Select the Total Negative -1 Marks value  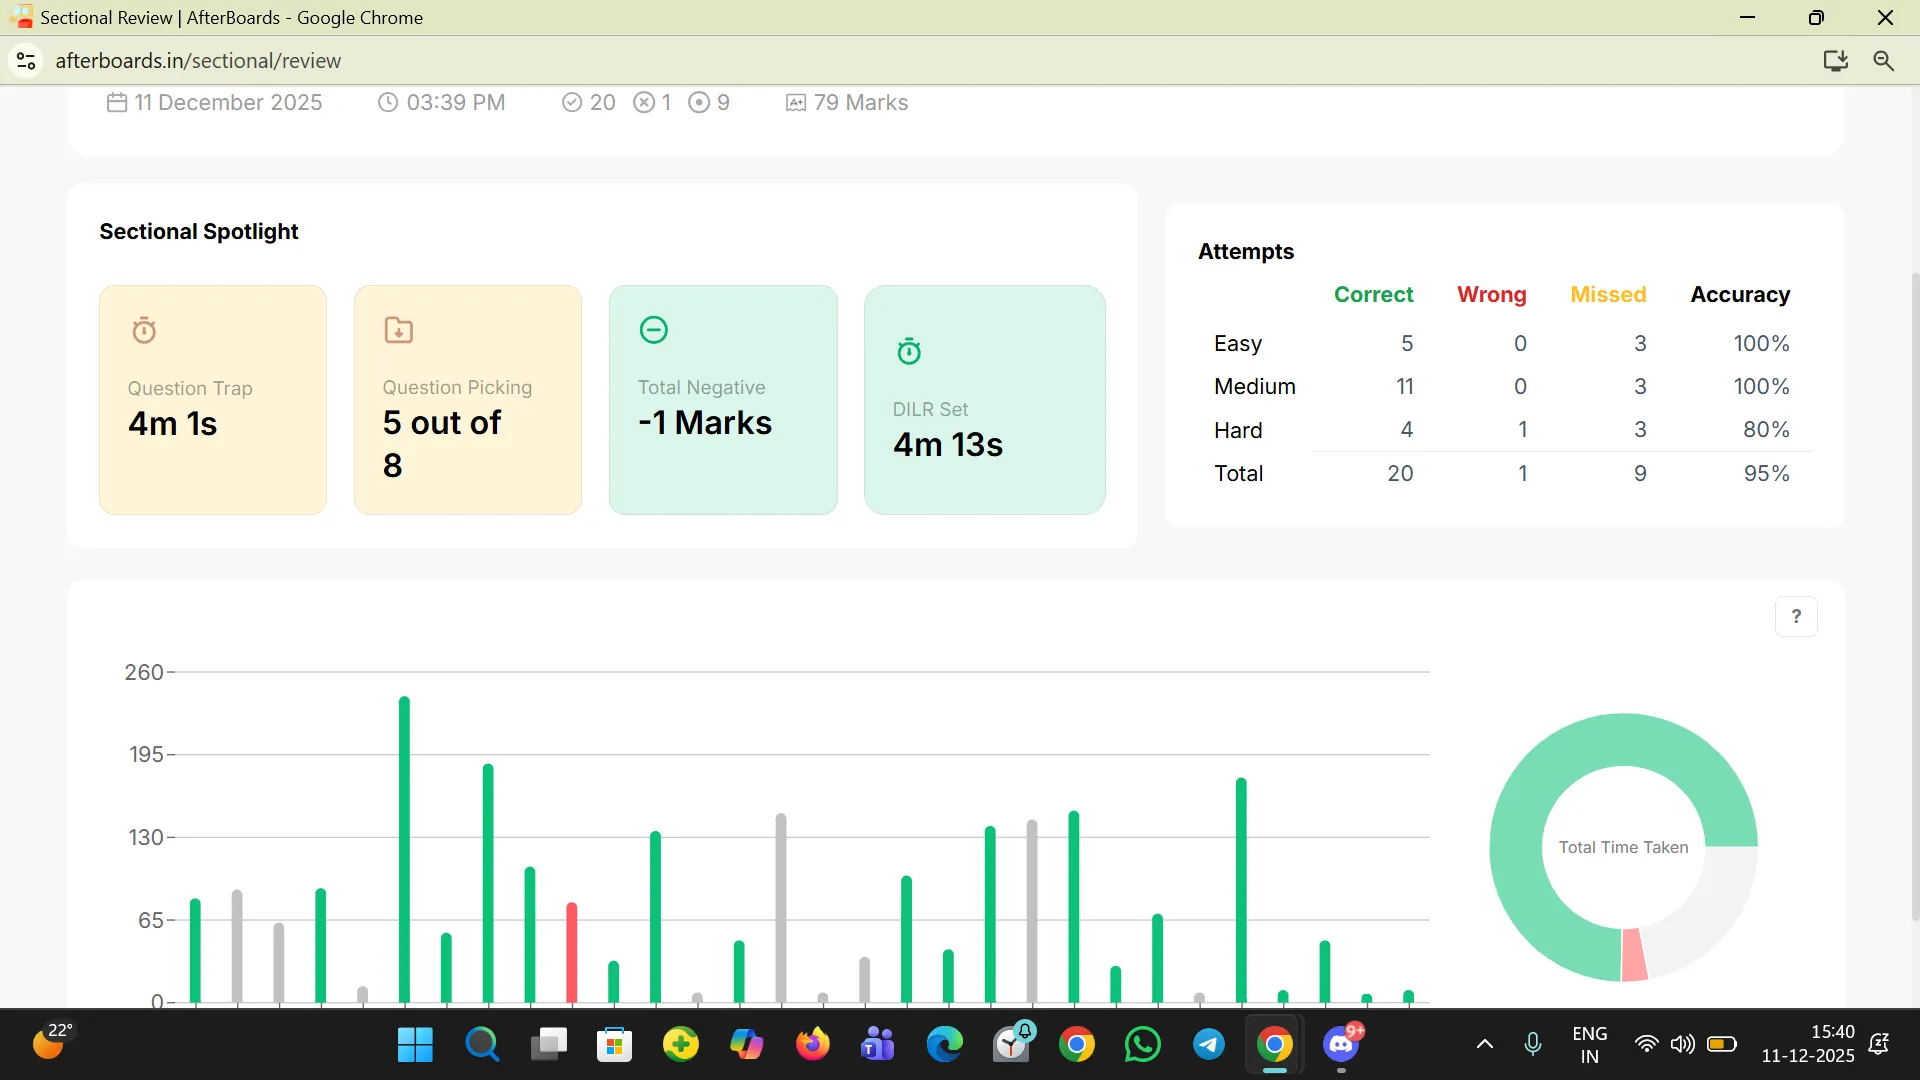pyautogui.click(x=705, y=423)
